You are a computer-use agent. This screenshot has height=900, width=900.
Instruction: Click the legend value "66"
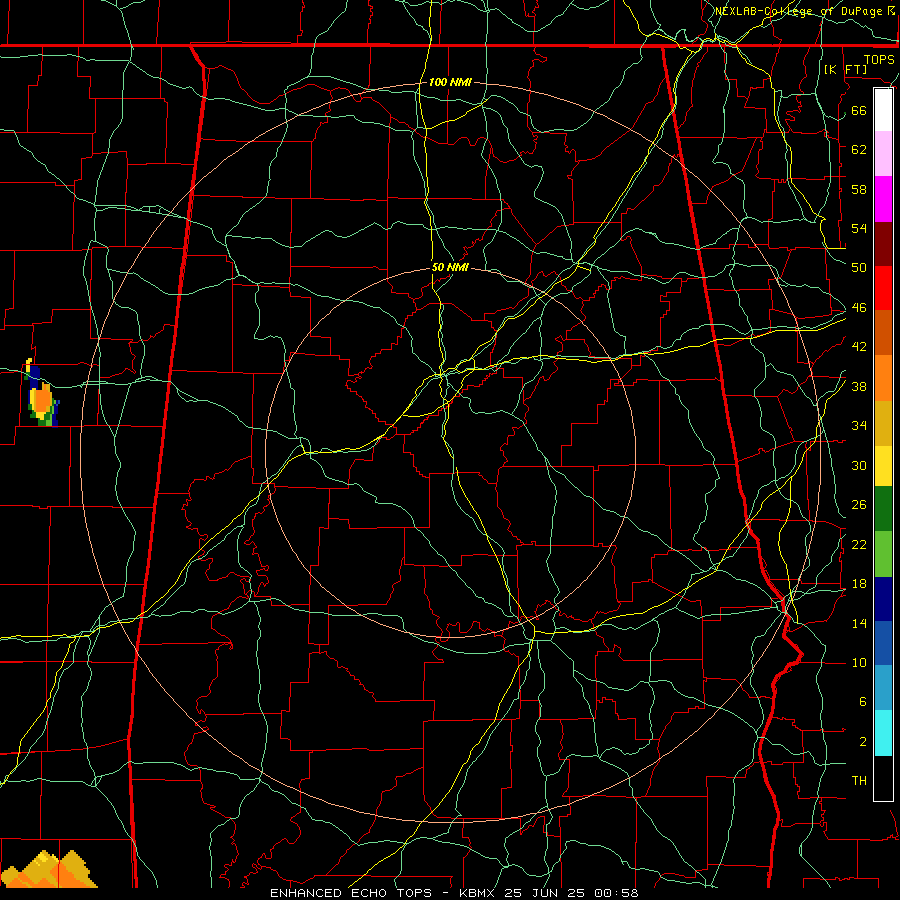(859, 110)
